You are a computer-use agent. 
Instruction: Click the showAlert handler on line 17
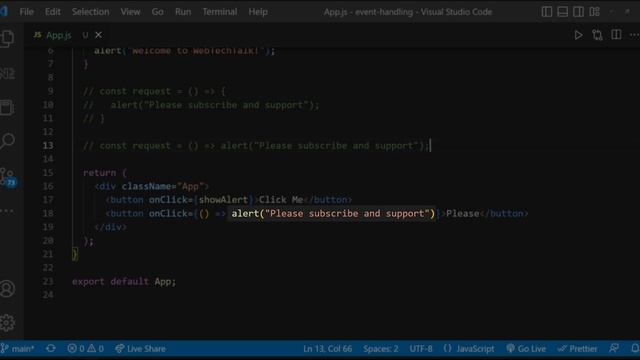[223, 200]
